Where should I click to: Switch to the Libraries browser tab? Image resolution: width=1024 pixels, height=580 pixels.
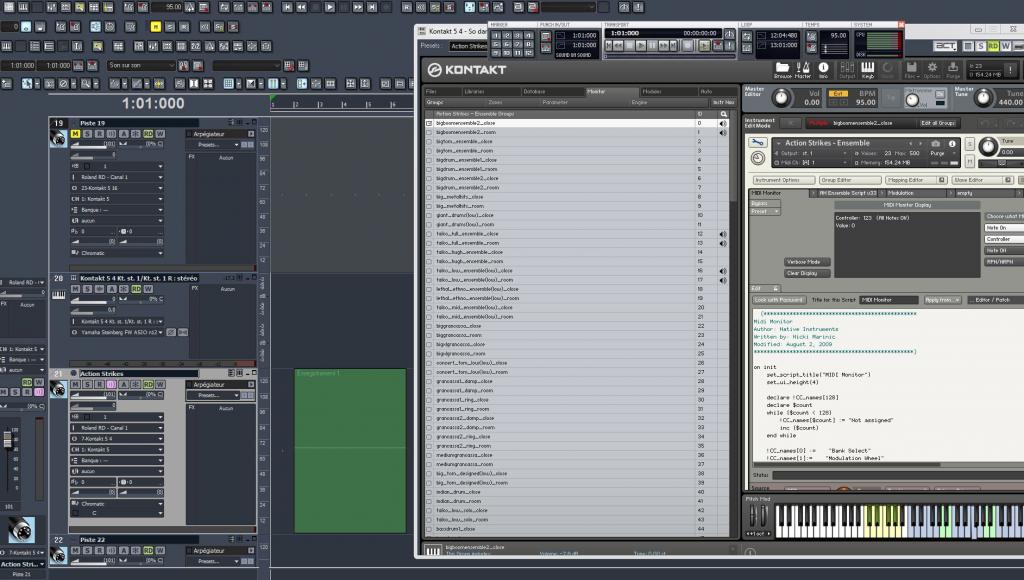coord(492,91)
